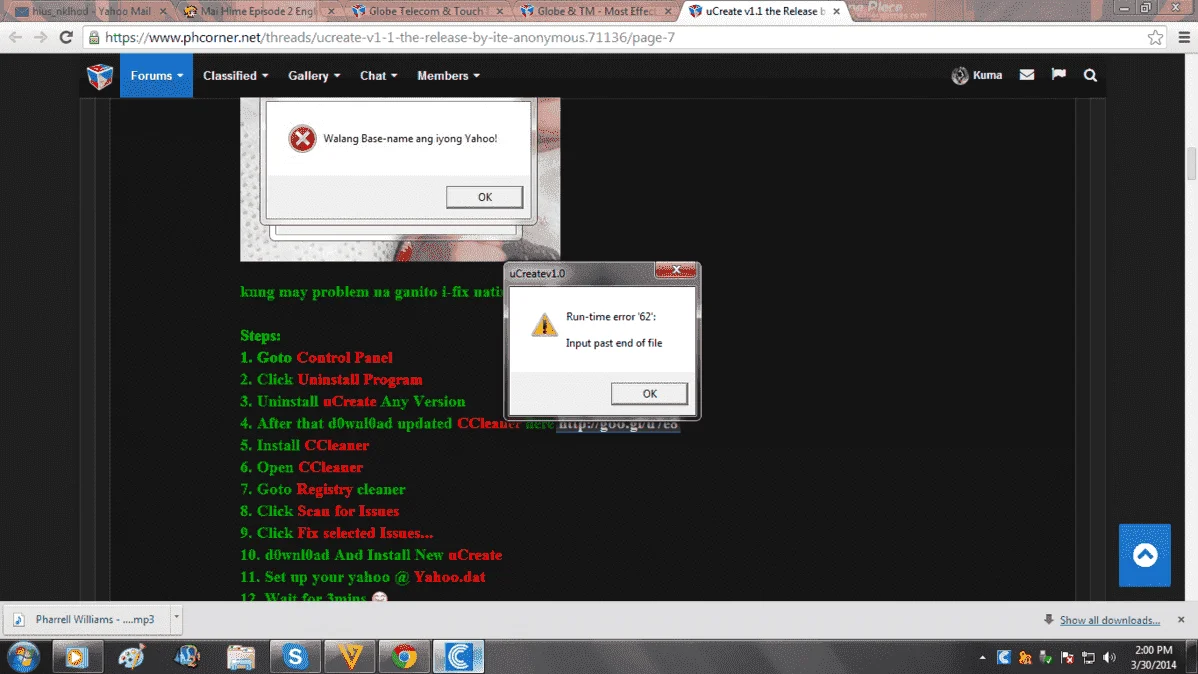Open Skype from the taskbar
The height and width of the screenshot is (674, 1198).
295,656
